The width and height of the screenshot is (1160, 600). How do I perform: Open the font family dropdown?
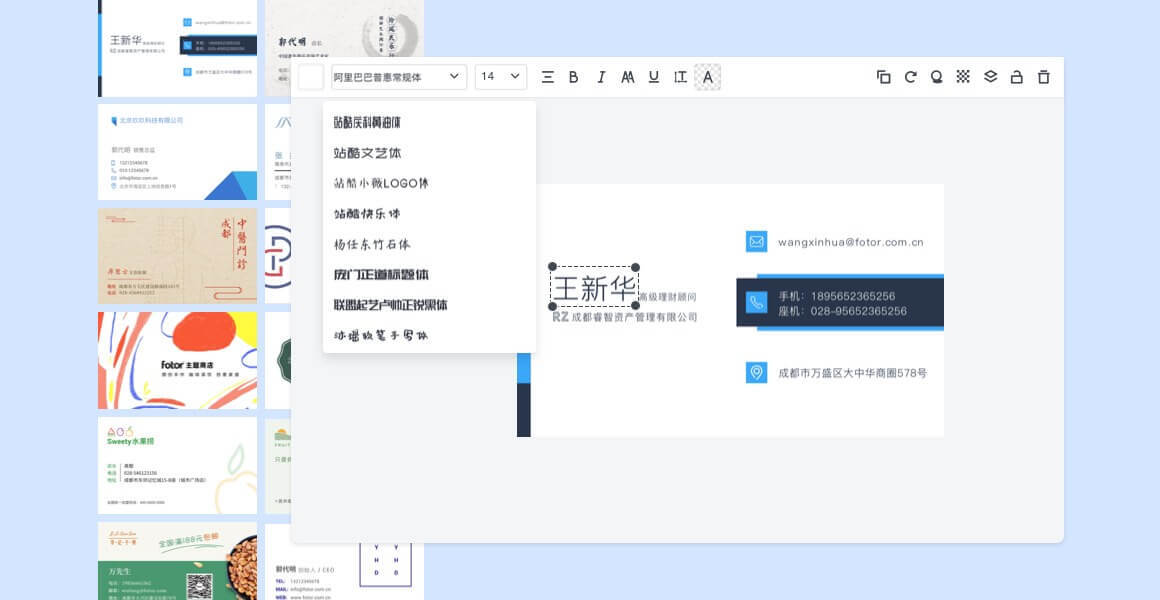(398, 77)
